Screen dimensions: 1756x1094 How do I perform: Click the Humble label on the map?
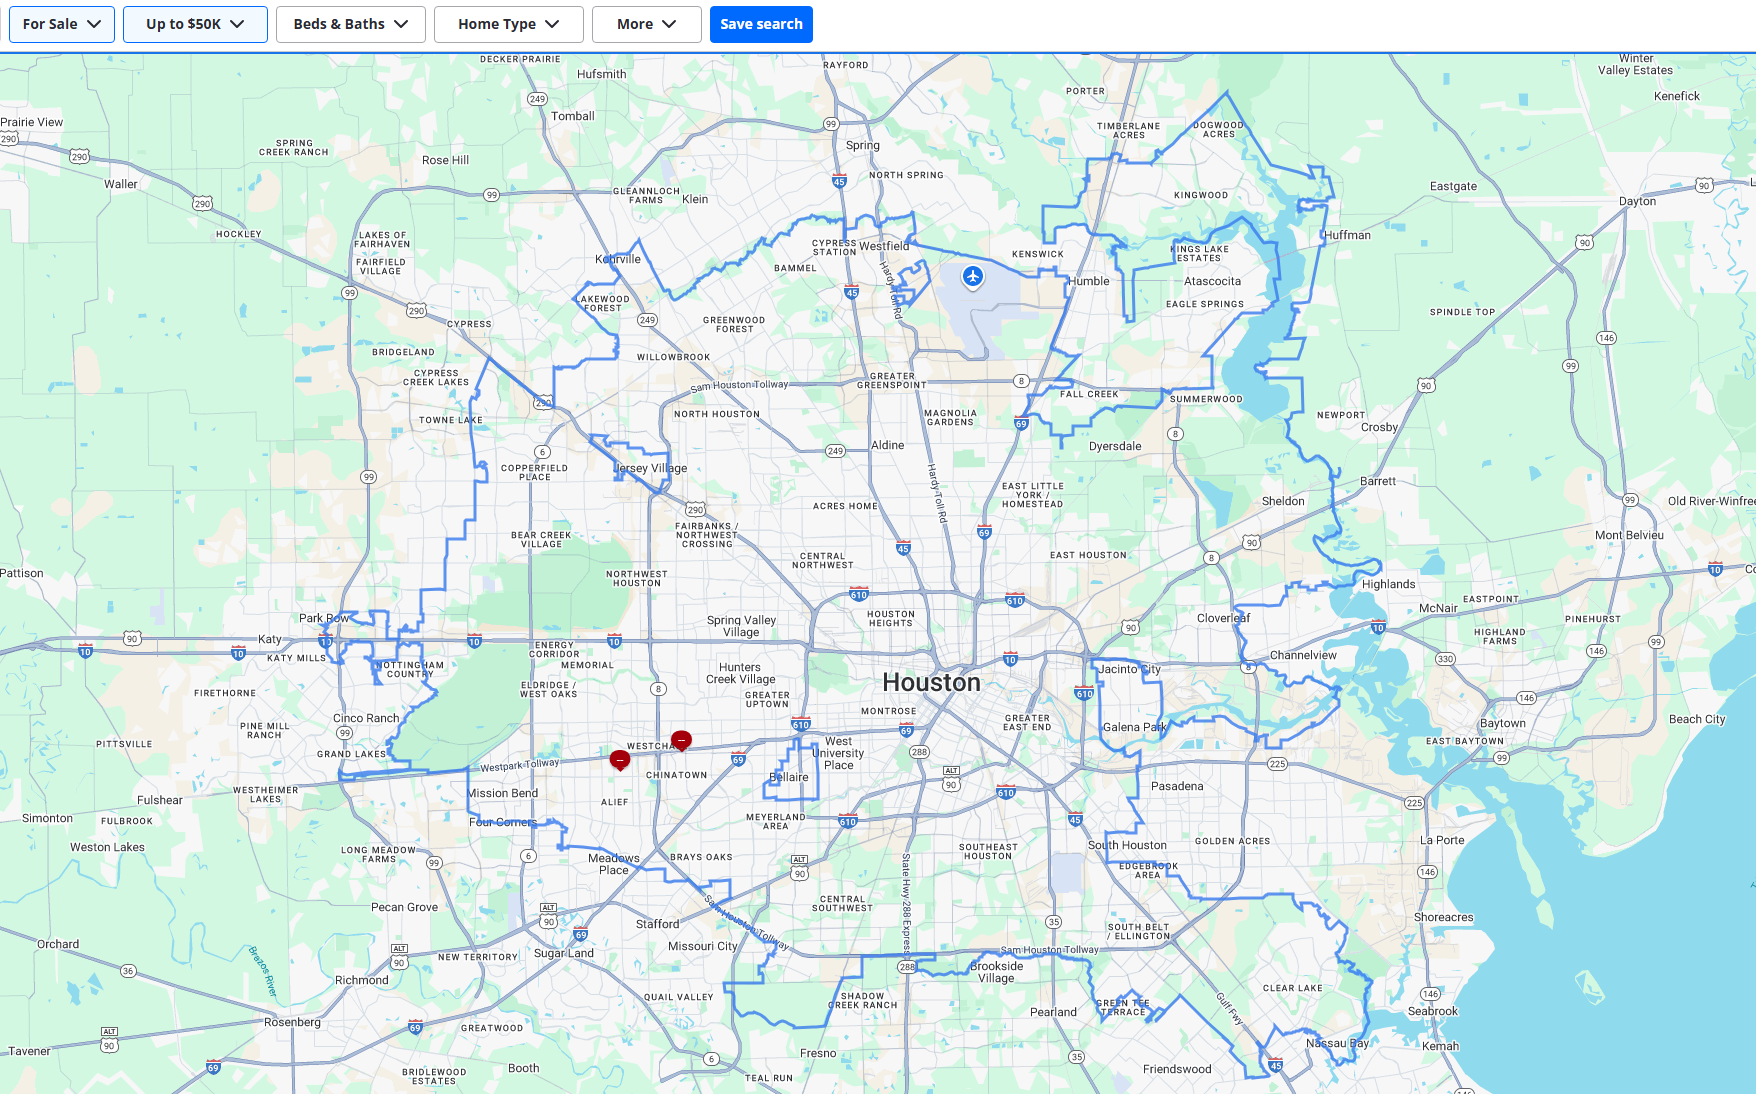click(x=1089, y=281)
